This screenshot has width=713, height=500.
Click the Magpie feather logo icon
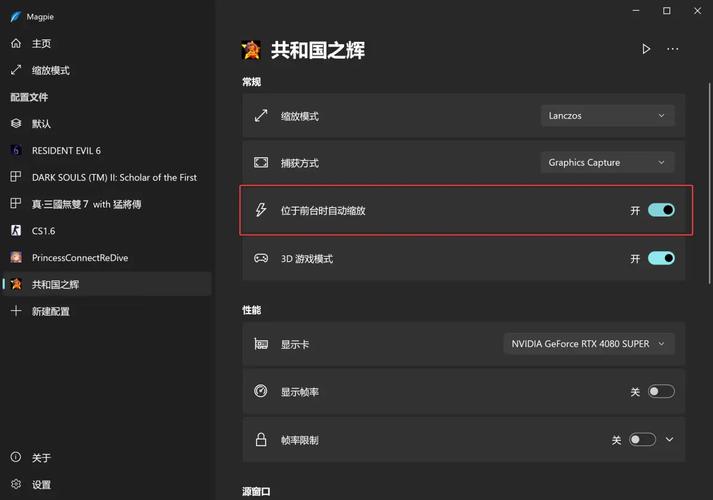pos(16,17)
